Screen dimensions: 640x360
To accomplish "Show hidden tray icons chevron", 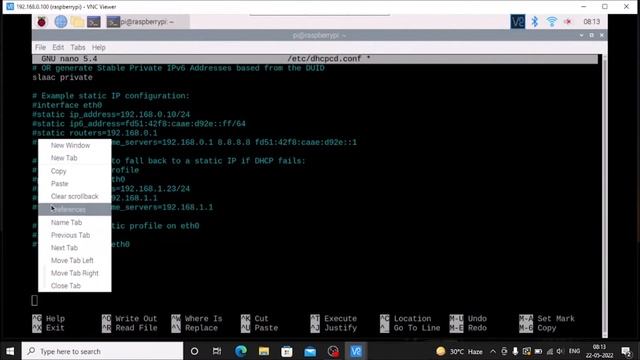I will click(493, 351).
